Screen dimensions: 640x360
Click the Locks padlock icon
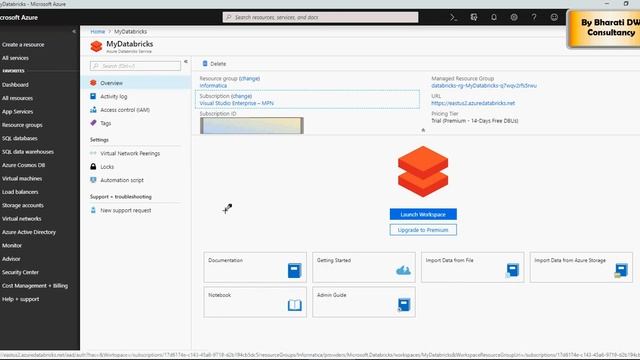coord(93,167)
